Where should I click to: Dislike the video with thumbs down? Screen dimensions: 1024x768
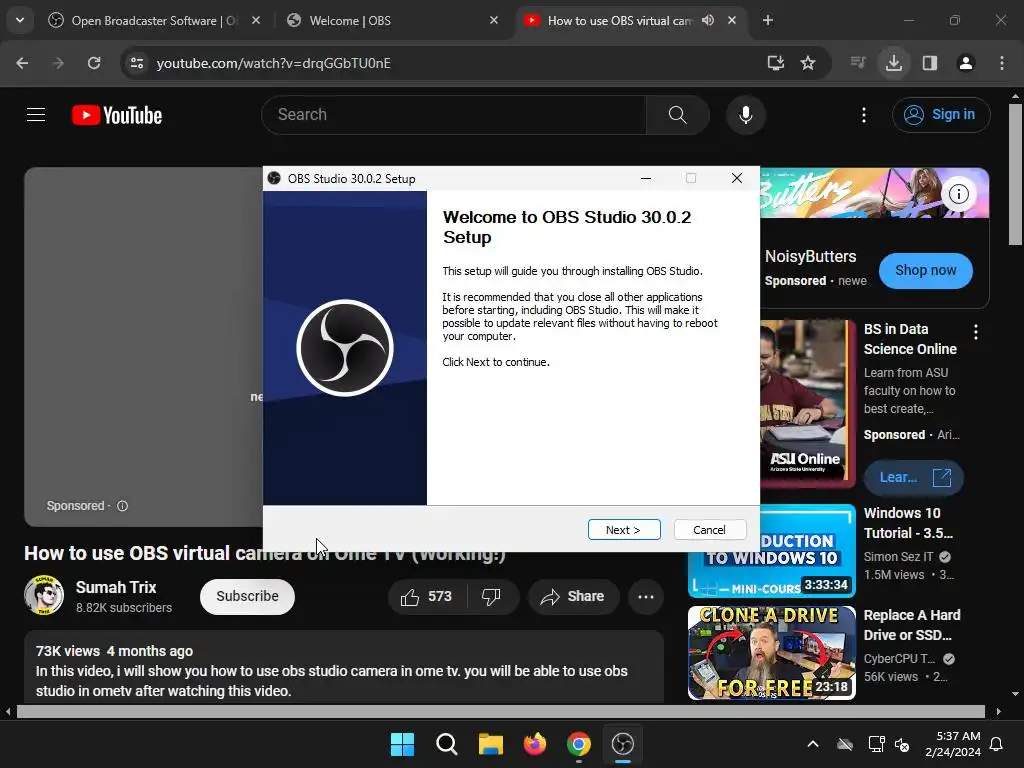point(492,596)
